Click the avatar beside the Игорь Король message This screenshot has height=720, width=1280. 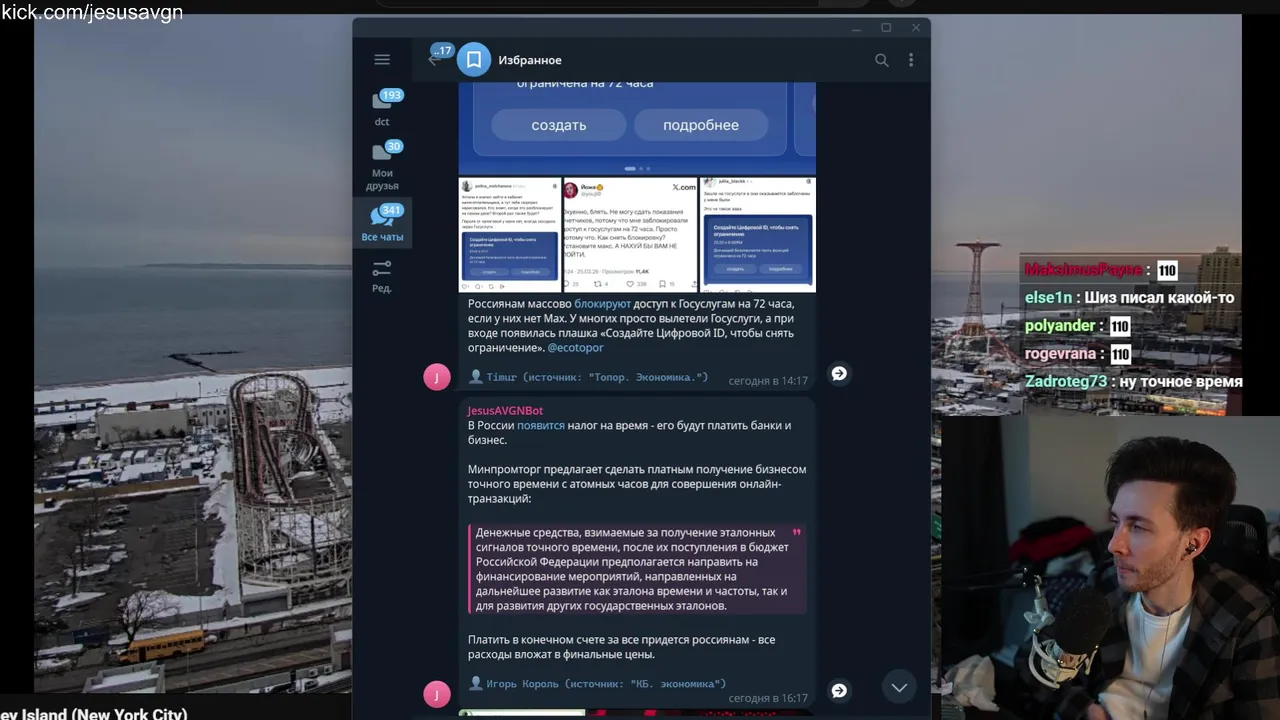[x=437, y=694]
